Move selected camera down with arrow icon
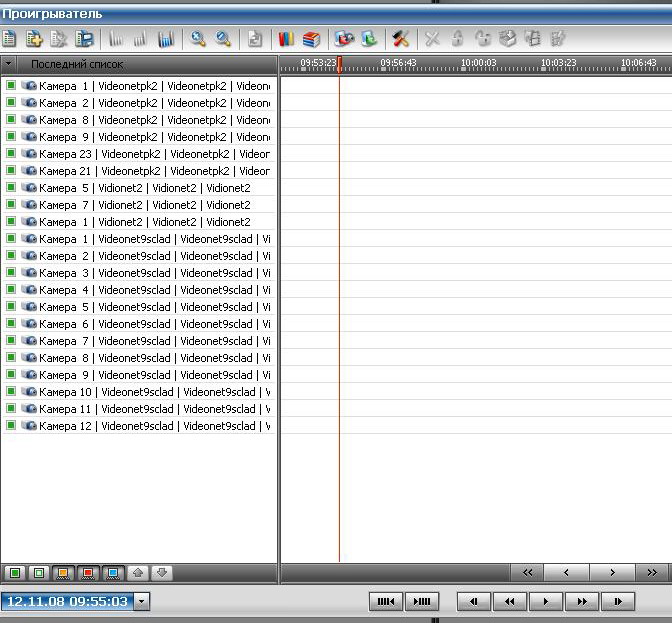This screenshot has height=623, width=672. click(162, 573)
